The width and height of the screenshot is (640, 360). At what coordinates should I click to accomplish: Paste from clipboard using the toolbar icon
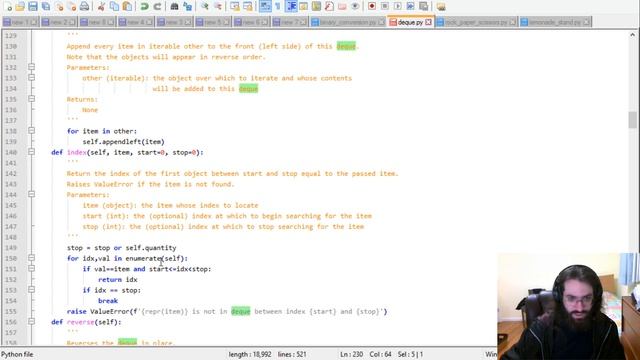(x=127, y=6)
